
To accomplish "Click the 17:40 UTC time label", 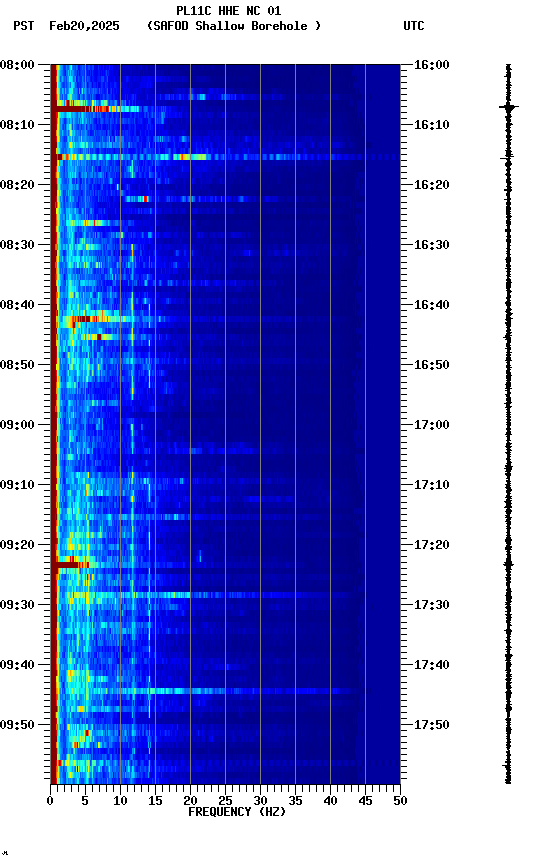I will (x=432, y=665).
